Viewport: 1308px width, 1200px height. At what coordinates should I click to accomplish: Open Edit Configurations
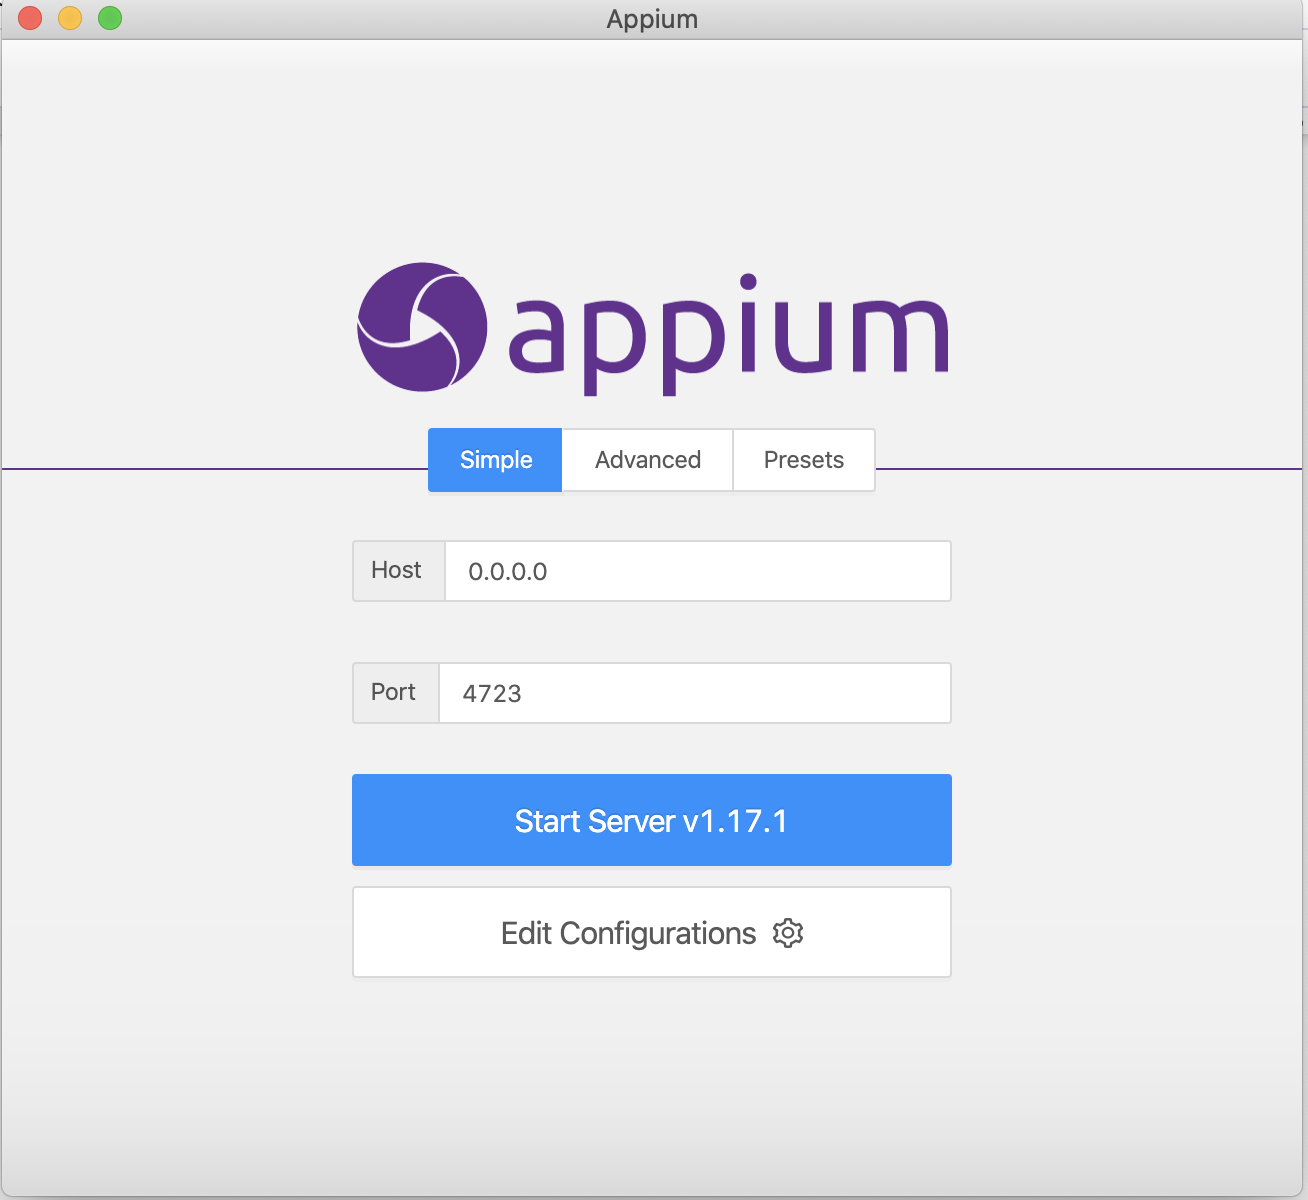click(x=630, y=933)
